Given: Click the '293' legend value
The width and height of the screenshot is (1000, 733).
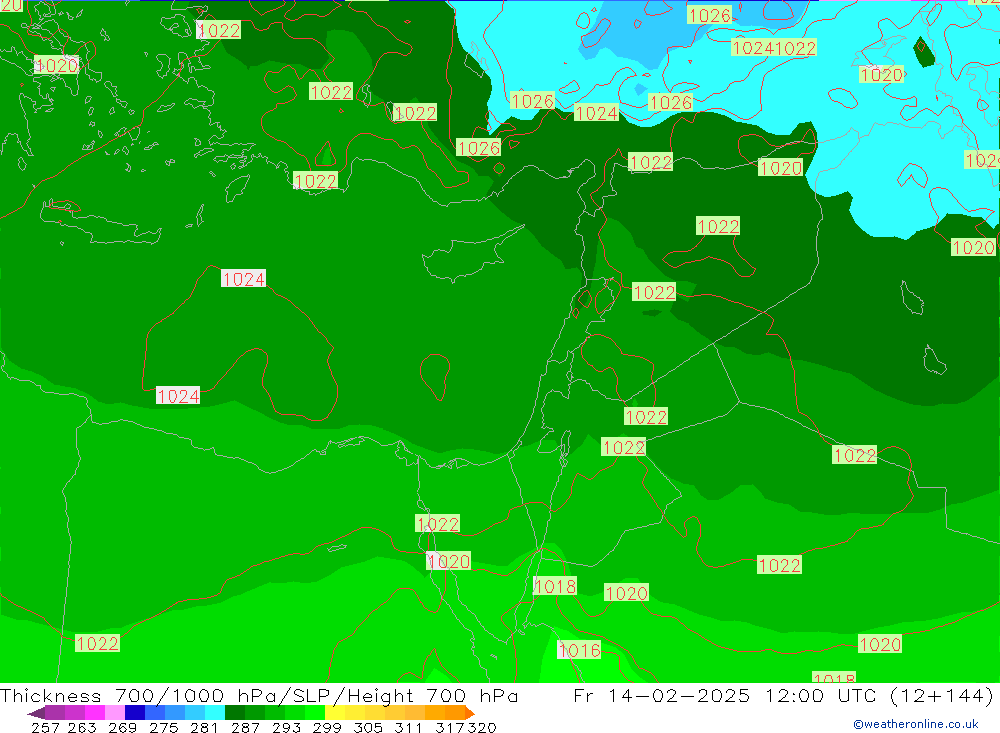Looking at the screenshot, I should pos(286,727).
